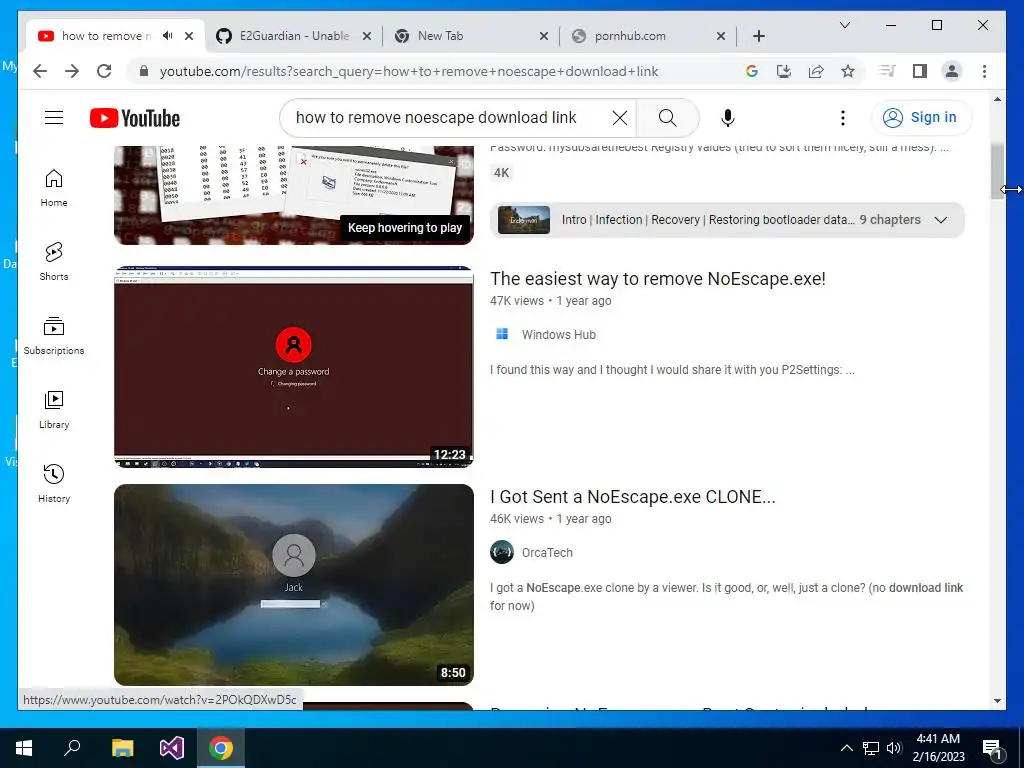Click the taskbar volume icon

point(894,748)
